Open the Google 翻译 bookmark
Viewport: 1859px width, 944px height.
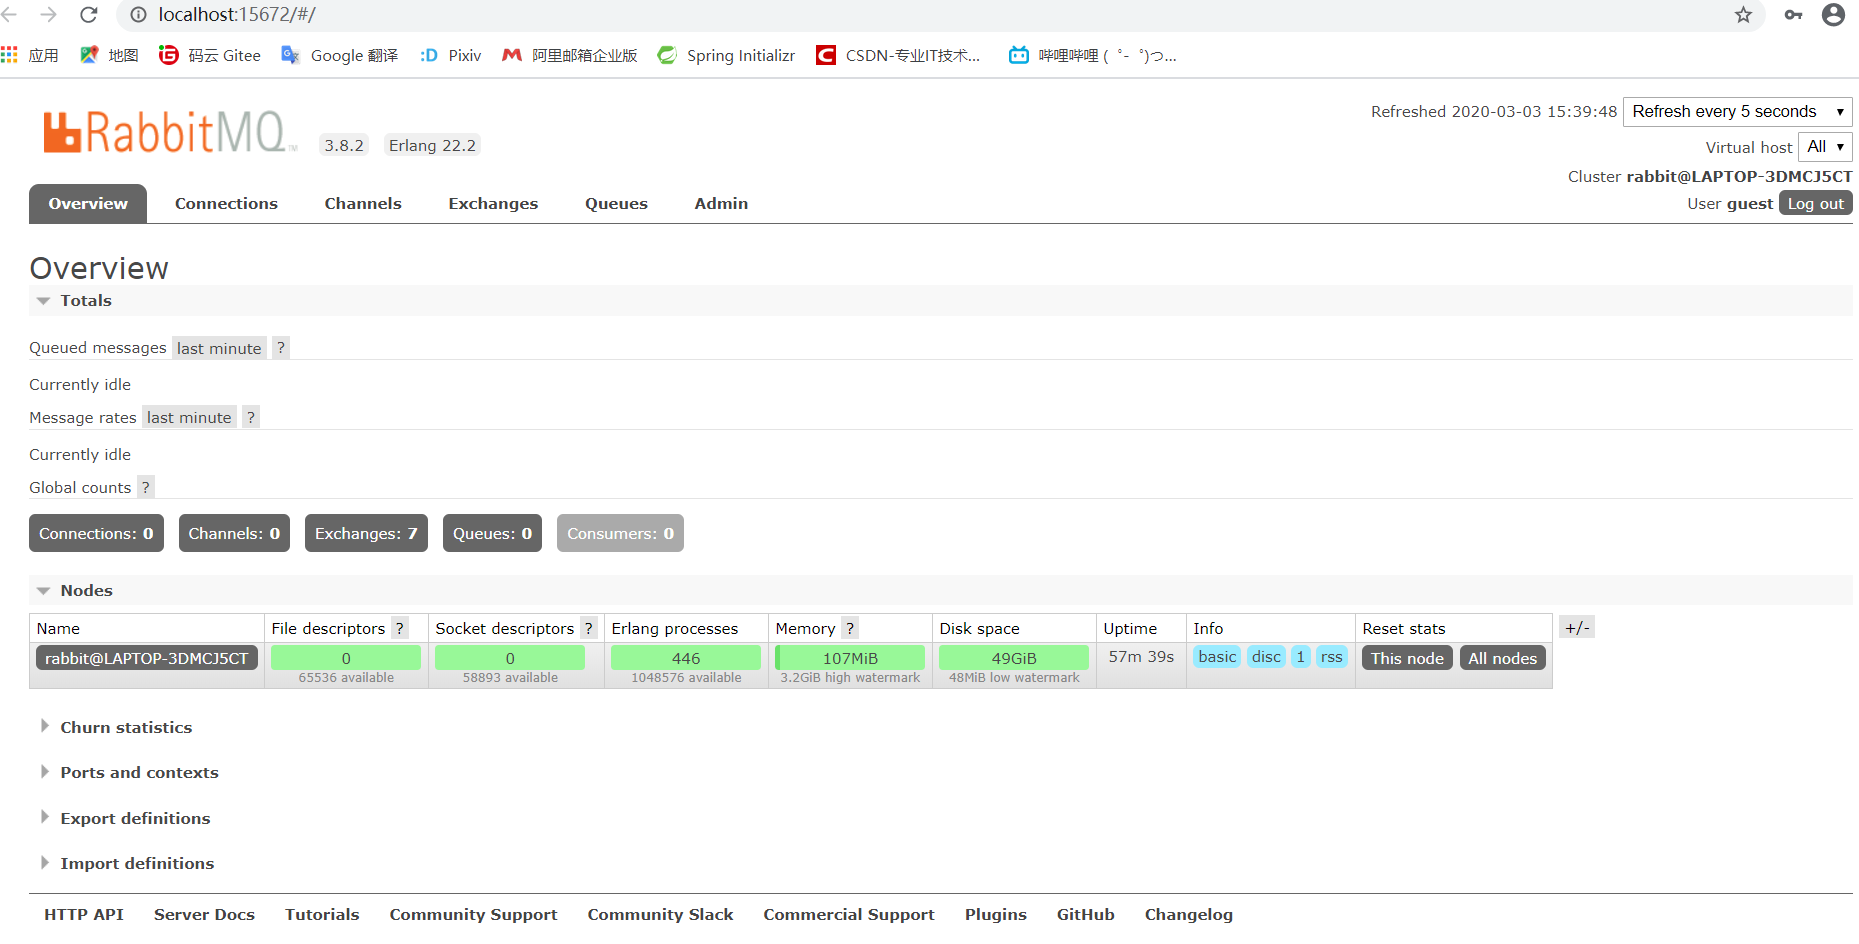point(340,55)
